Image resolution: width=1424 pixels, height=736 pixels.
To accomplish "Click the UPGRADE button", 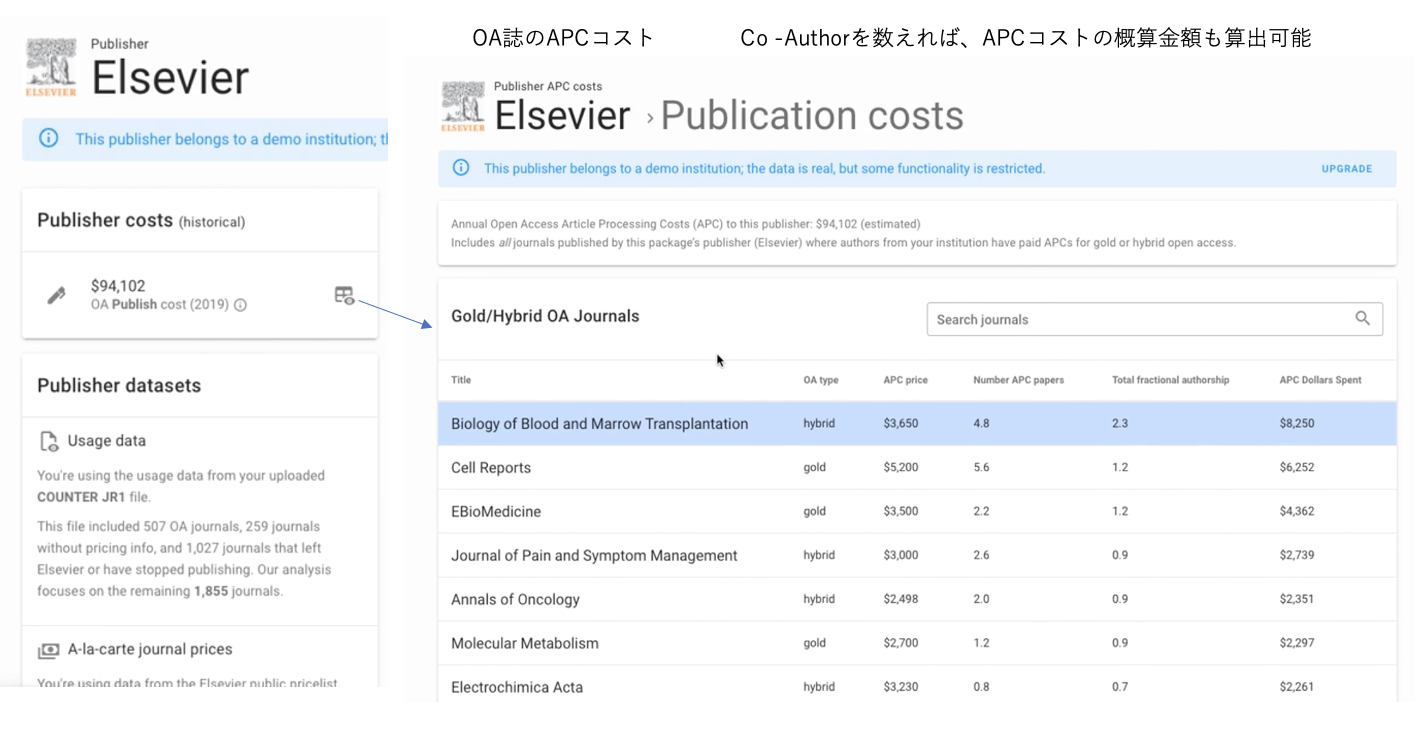I will (1347, 169).
